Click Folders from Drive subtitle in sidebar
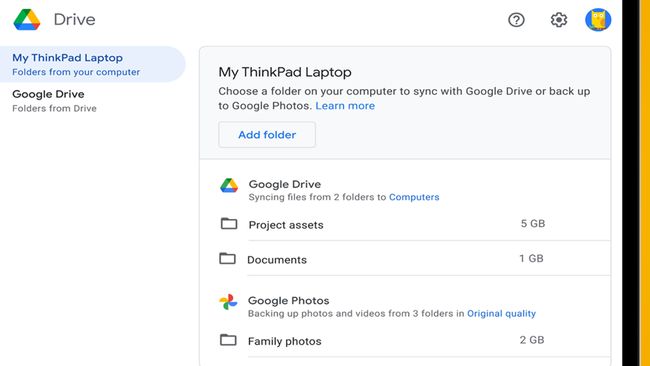The height and width of the screenshot is (366, 650). [54, 108]
